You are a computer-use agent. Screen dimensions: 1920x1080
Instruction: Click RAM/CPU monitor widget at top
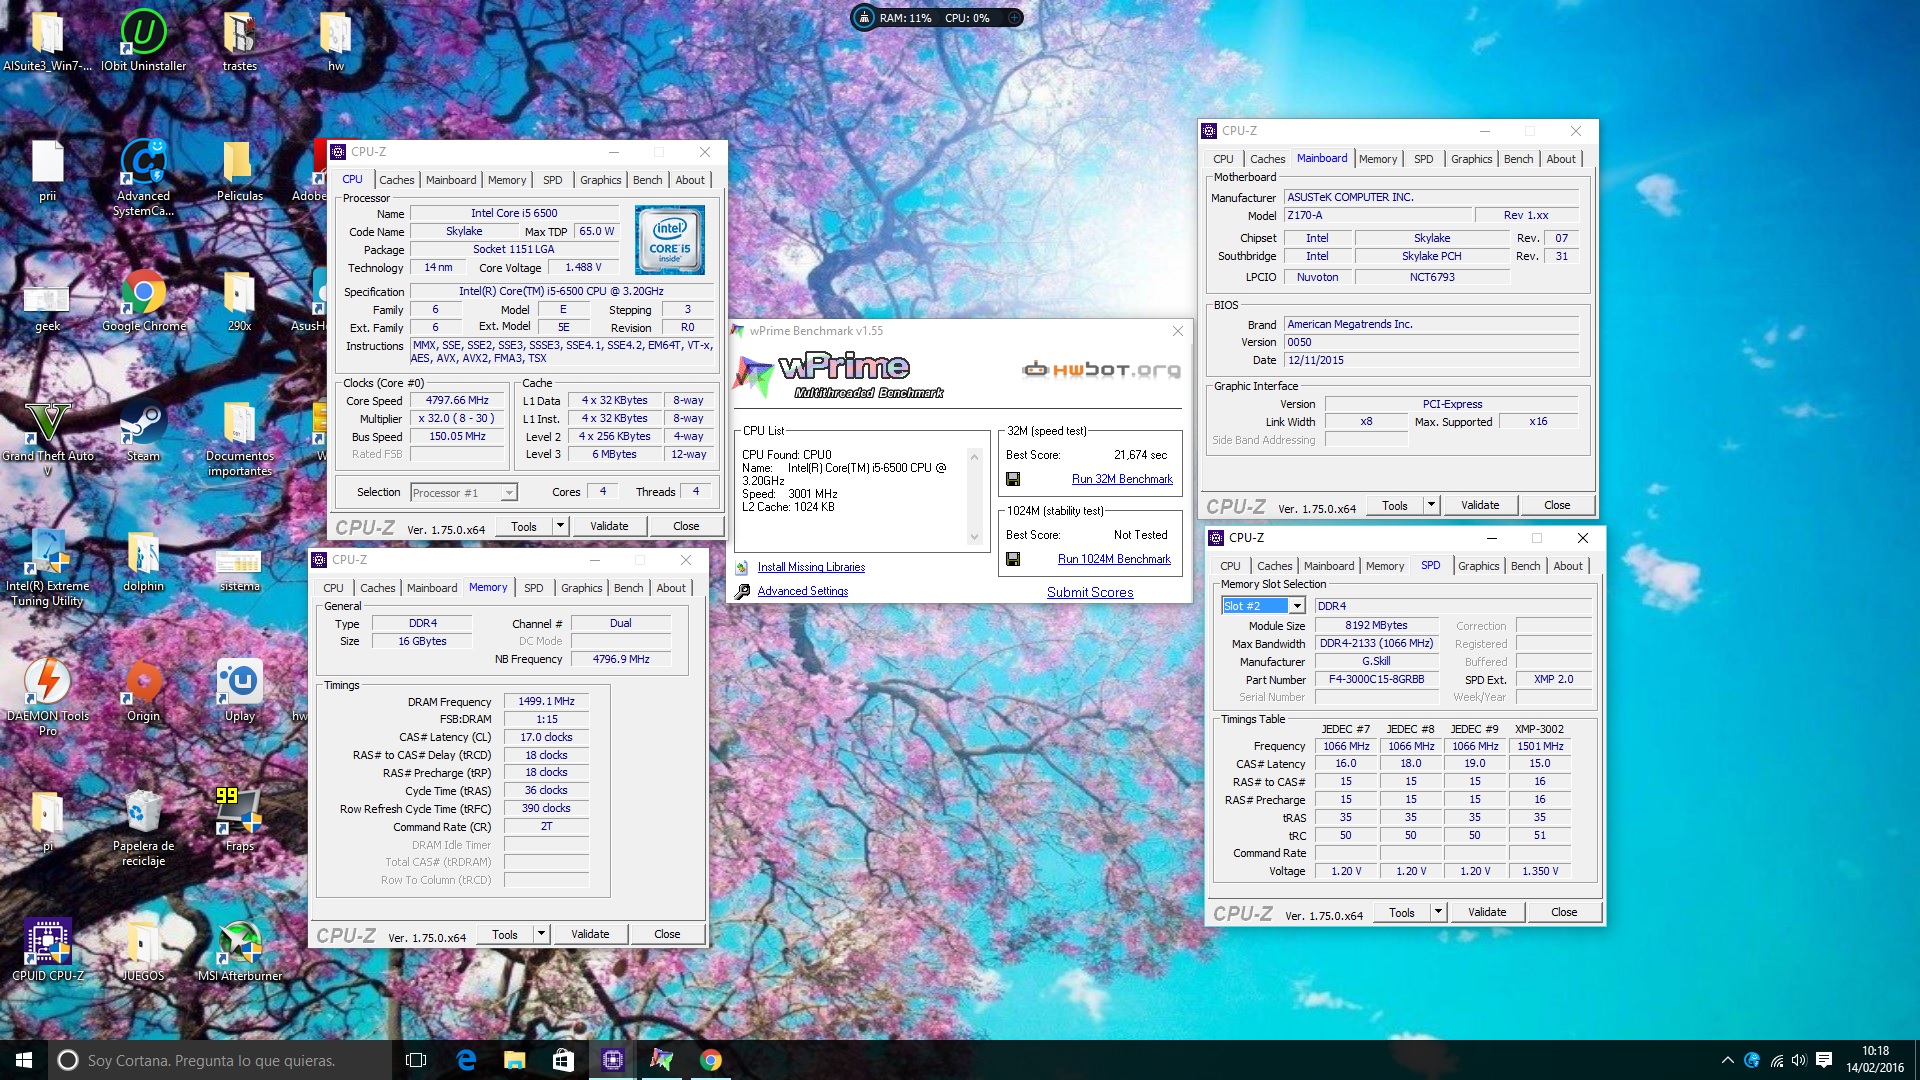[937, 18]
